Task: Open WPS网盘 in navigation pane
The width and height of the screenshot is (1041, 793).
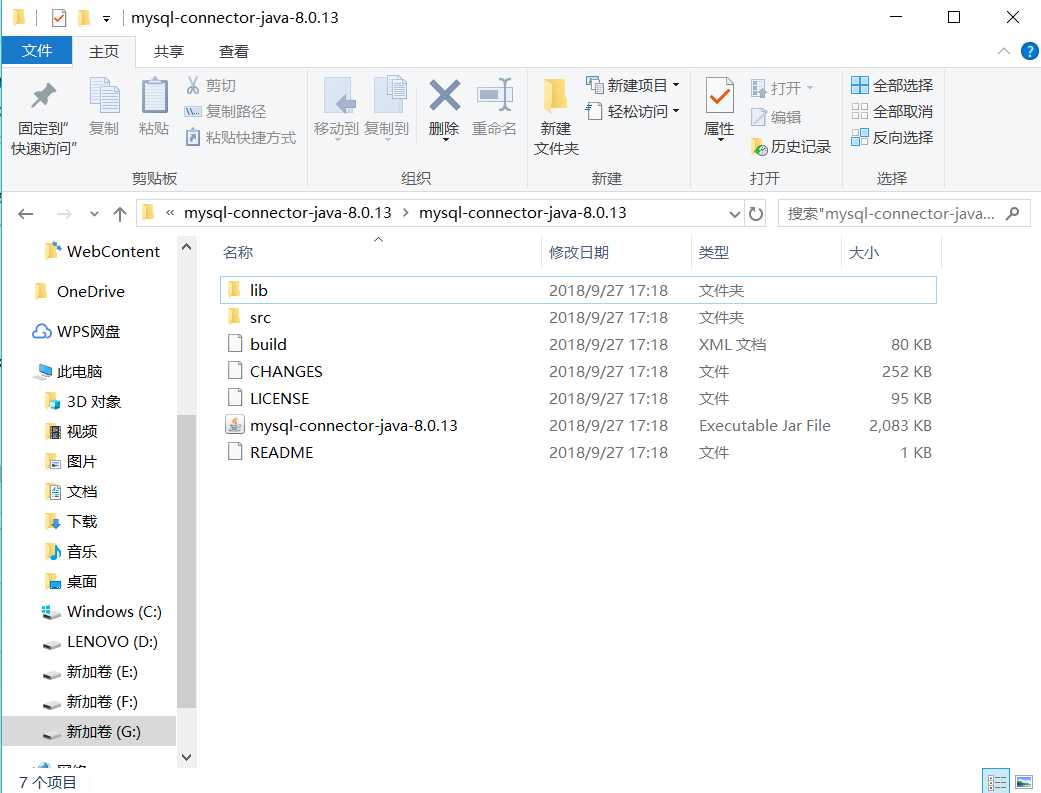Action: [x=76, y=331]
